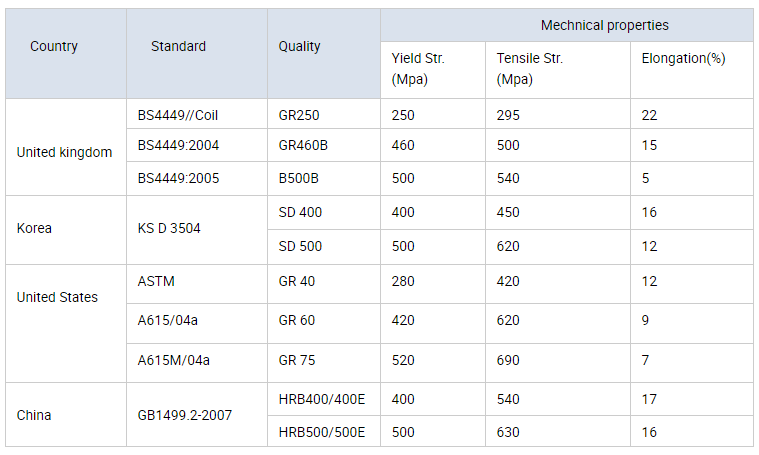Viewport: 759px width, 455px height.
Task: Click the Korea country cell
Action: [x=66, y=230]
